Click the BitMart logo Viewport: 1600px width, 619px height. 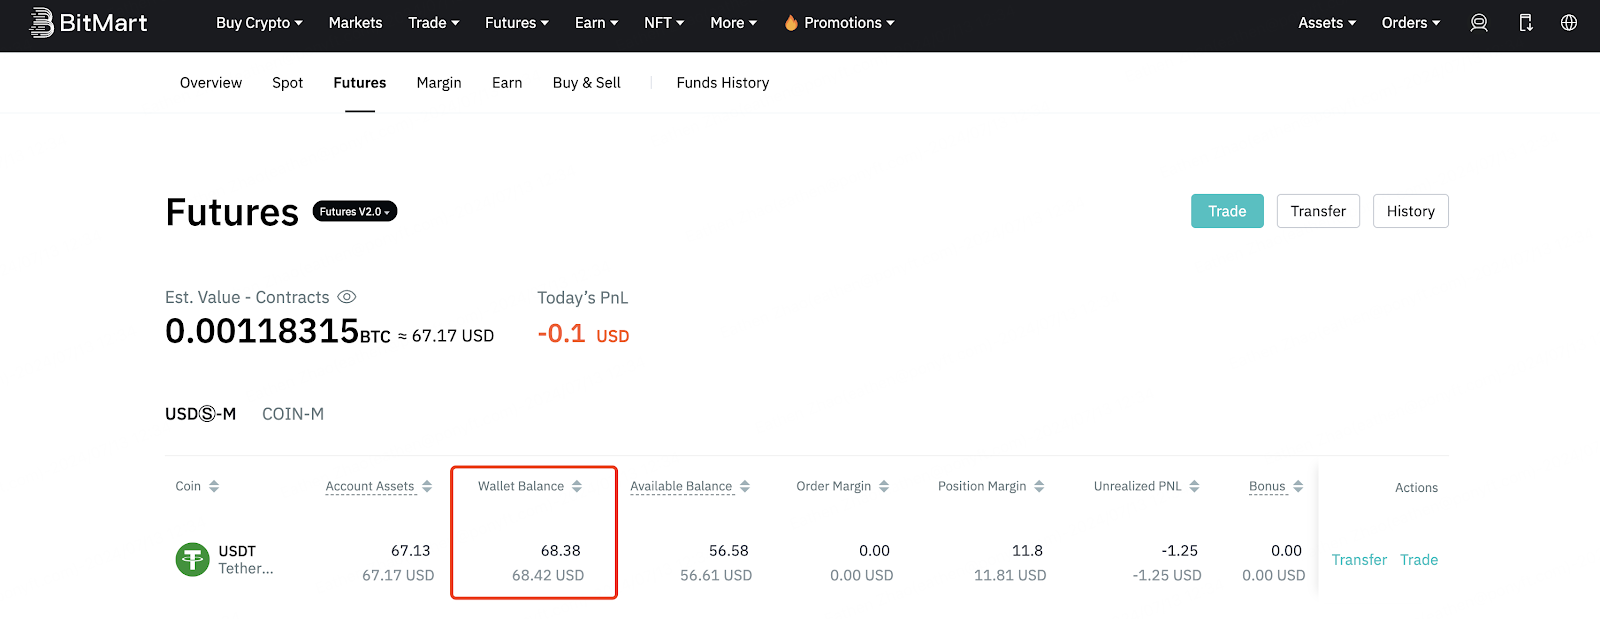click(x=88, y=22)
